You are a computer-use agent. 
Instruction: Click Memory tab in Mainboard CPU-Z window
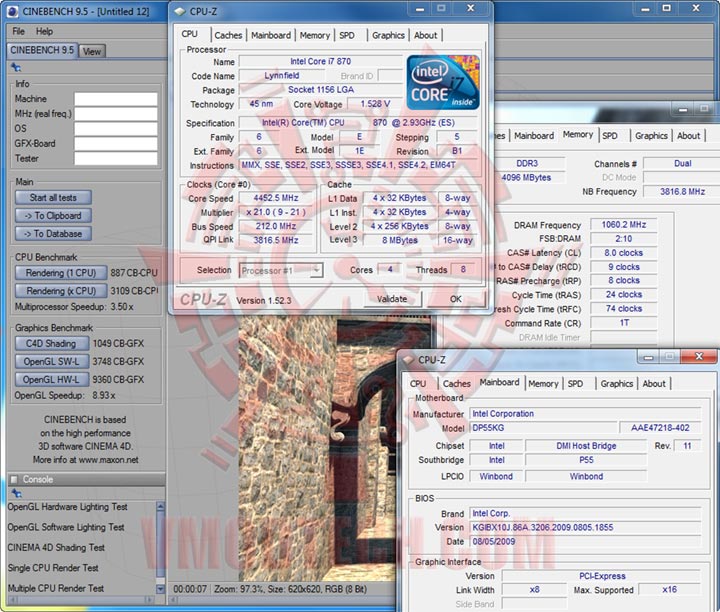click(x=543, y=384)
